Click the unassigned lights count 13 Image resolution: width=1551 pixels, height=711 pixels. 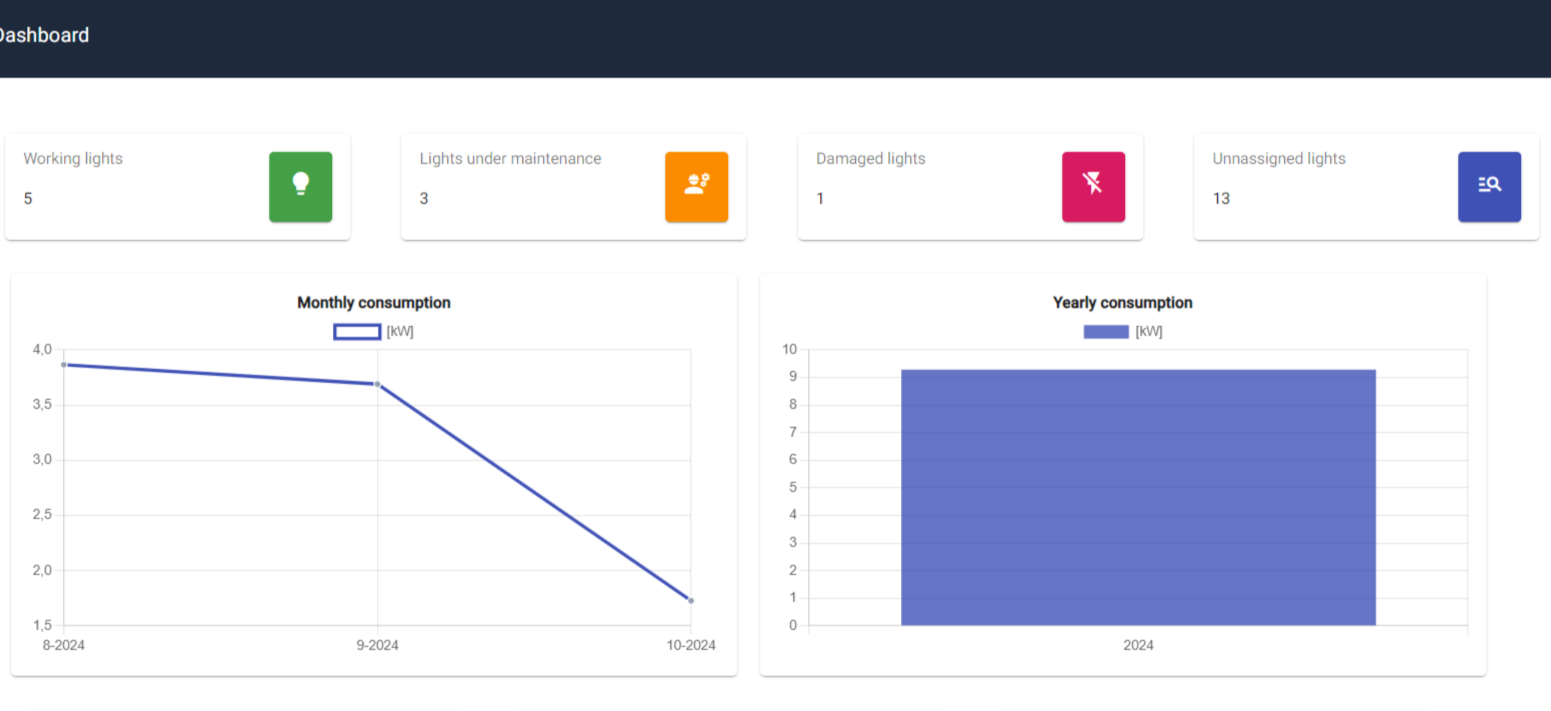click(x=1221, y=199)
